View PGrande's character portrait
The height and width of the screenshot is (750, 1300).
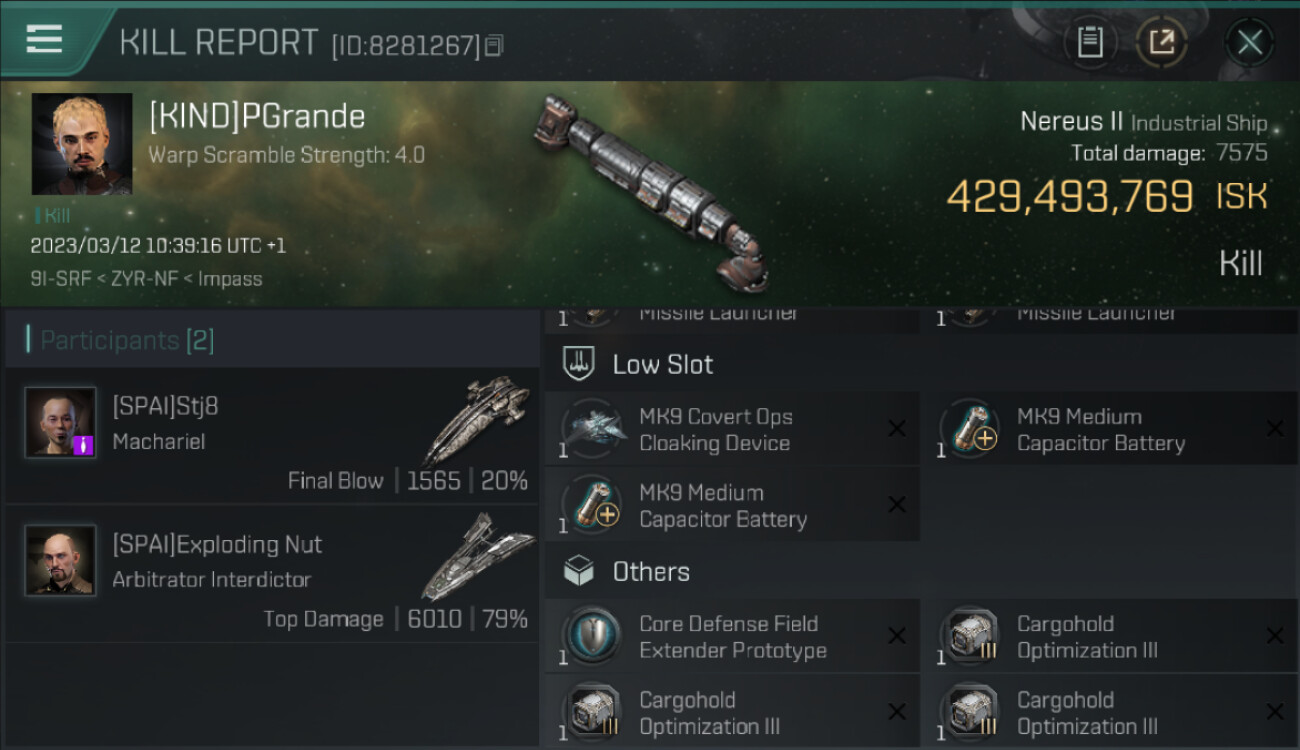pyautogui.click(x=82, y=144)
